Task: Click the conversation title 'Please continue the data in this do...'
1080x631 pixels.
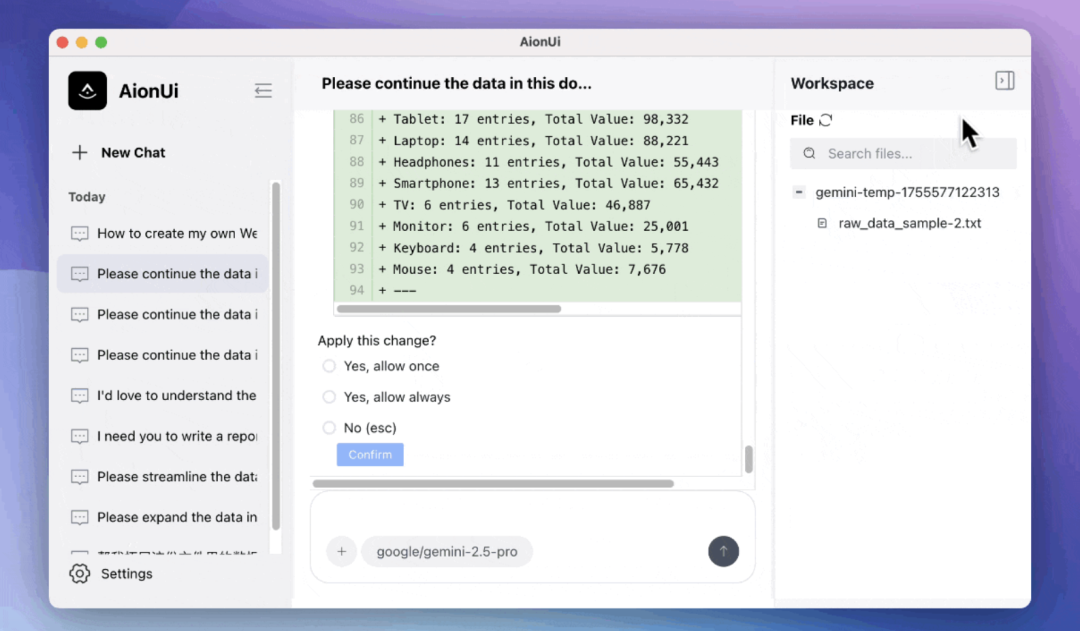Action: click(x=457, y=83)
